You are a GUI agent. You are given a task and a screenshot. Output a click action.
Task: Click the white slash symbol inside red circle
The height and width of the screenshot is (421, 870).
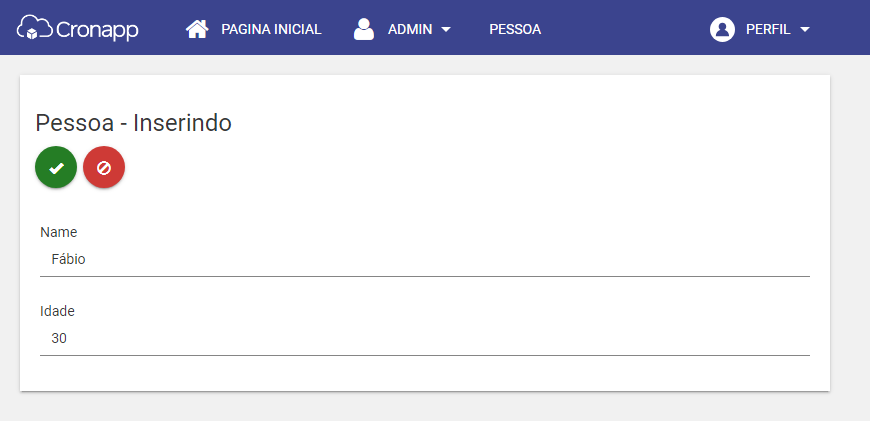(x=104, y=168)
